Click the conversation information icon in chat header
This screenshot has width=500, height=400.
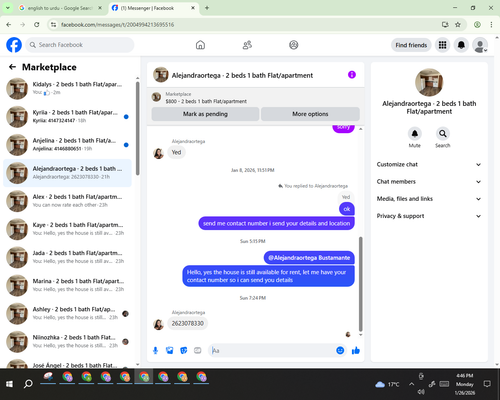click(x=352, y=75)
